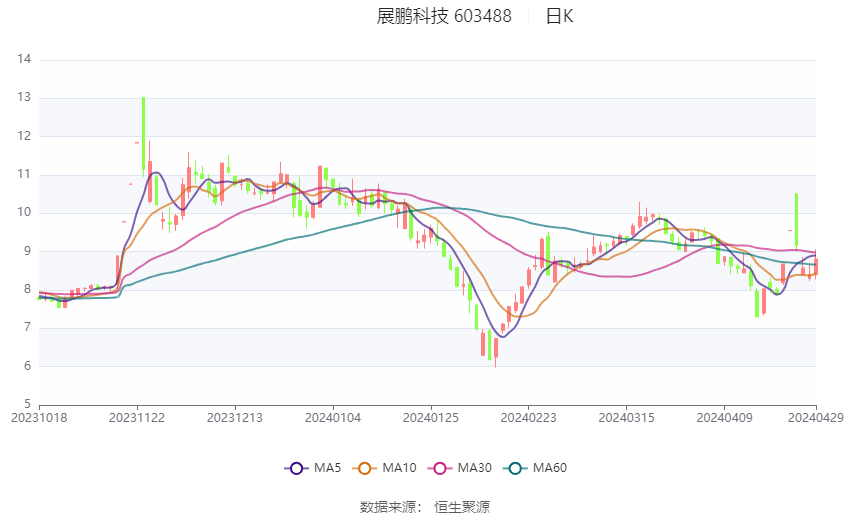Click the y-axis value 8

28,289
